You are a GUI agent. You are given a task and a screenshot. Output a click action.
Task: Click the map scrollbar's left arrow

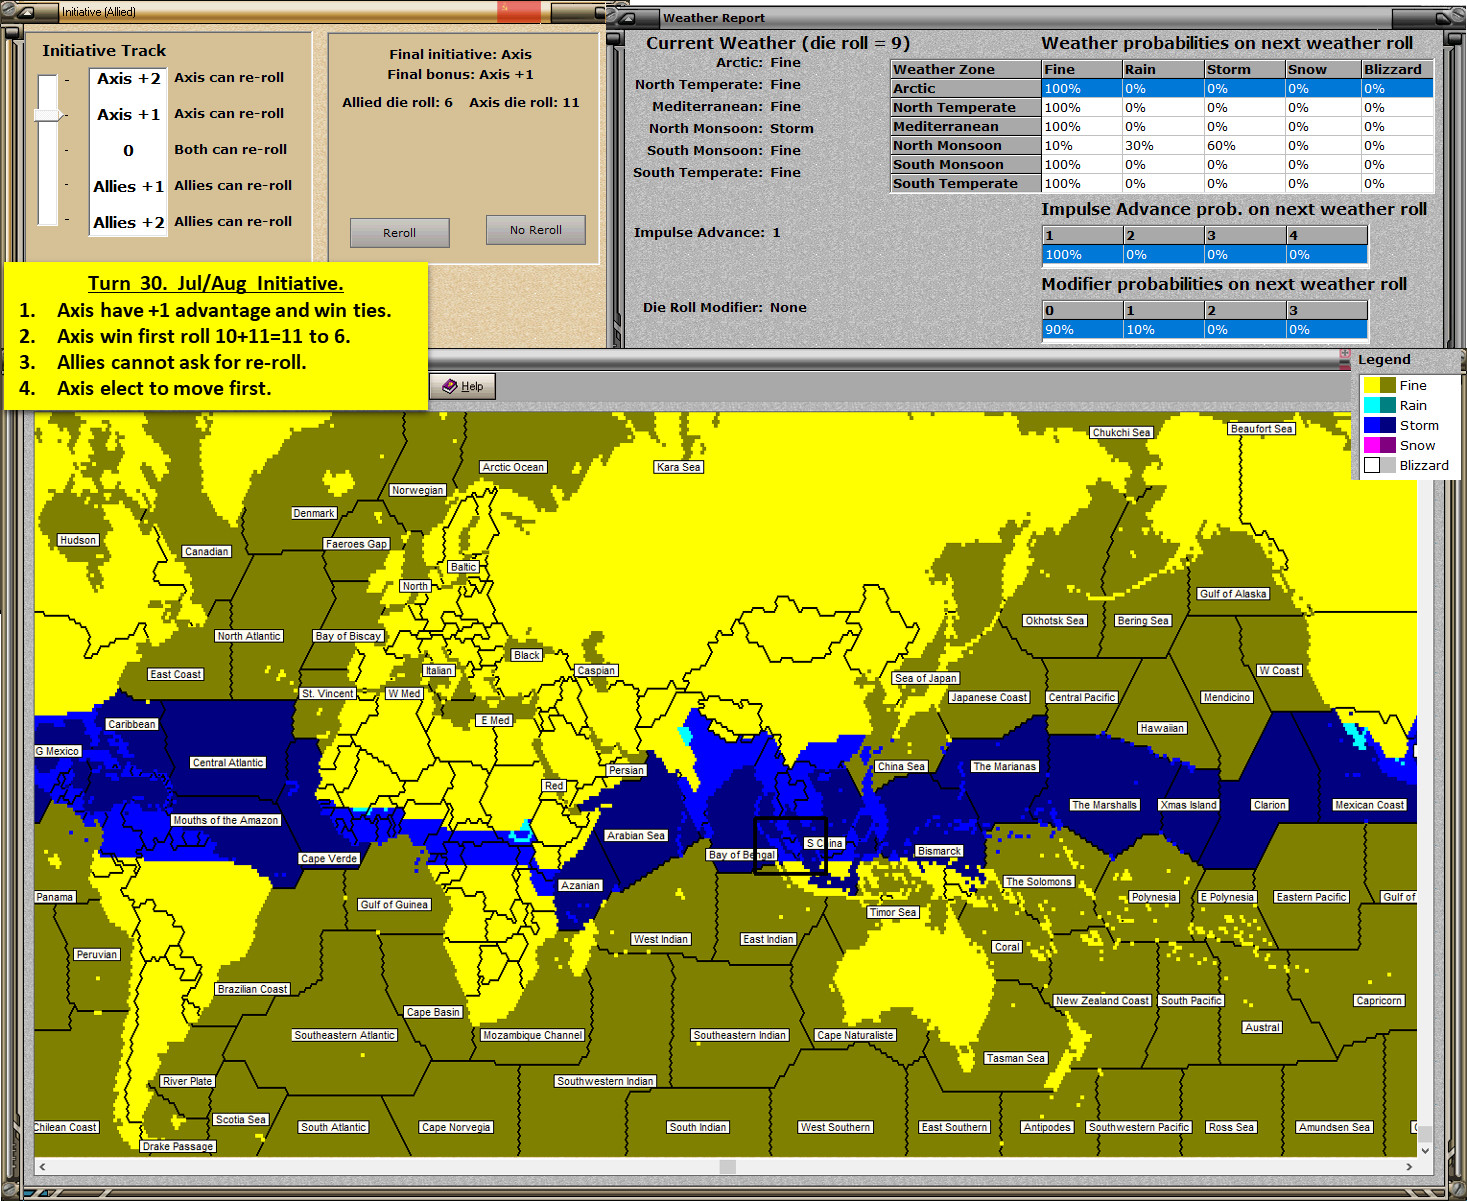tap(42, 1167)
